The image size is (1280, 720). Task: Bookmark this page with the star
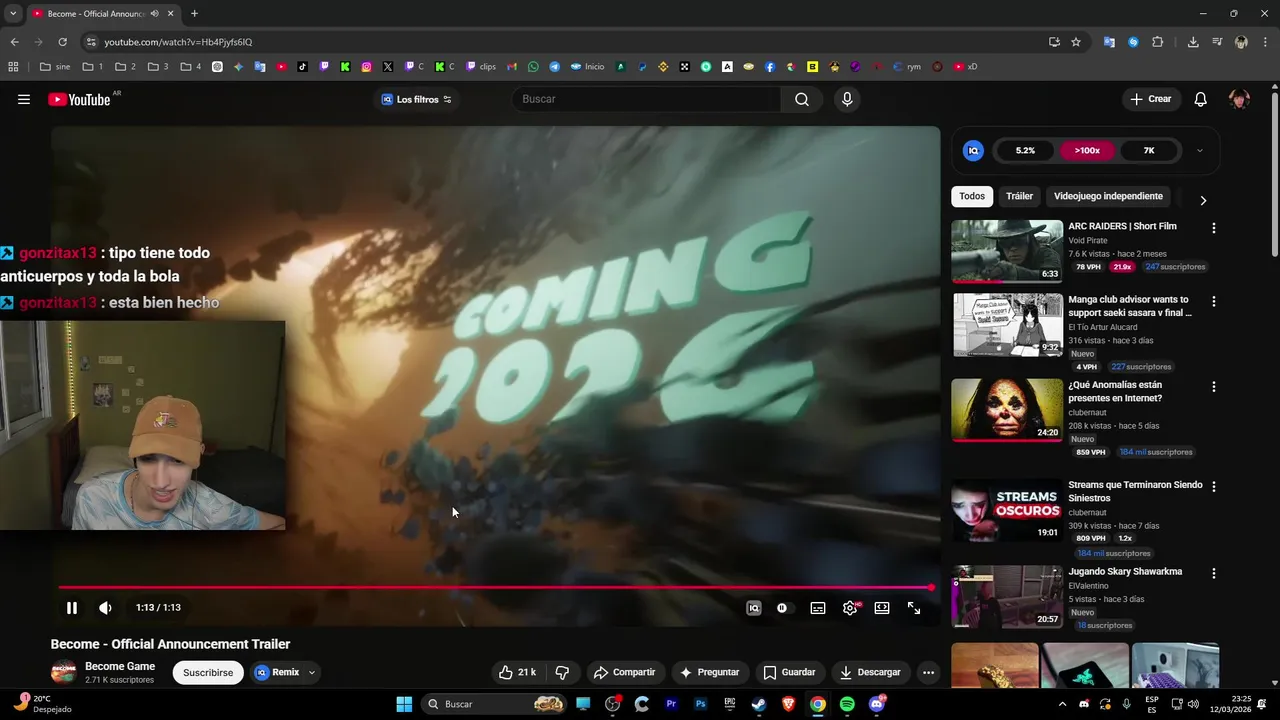point(1076,42)
